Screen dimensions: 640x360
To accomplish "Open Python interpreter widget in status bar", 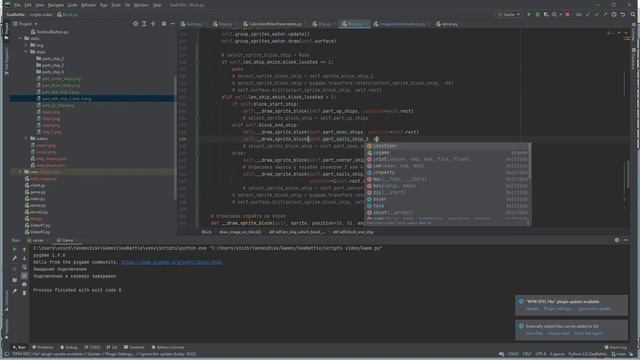I will [x=587, y=354].
